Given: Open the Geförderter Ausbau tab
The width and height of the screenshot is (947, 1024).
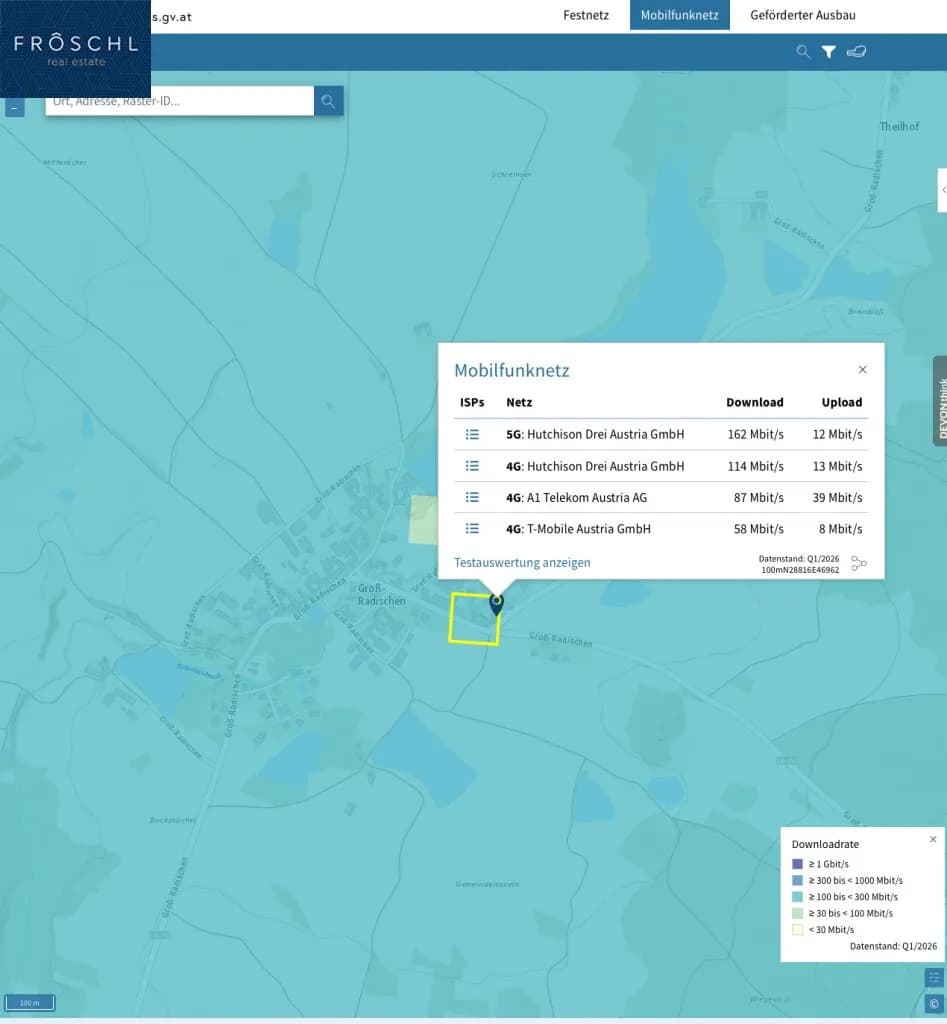Looking at the screenshot, I should pos(803,15).
